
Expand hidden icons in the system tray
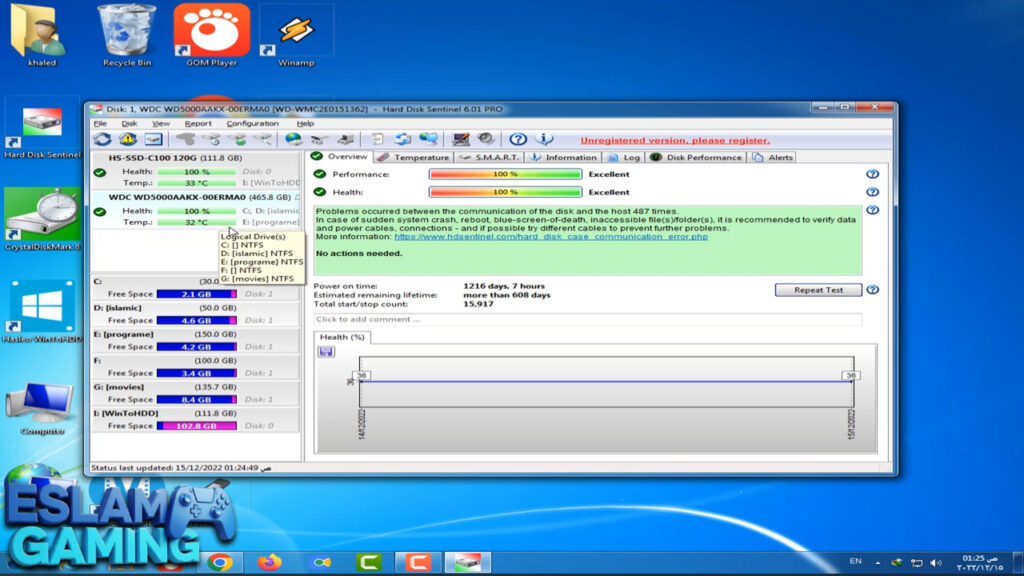[x=876, y=563]
